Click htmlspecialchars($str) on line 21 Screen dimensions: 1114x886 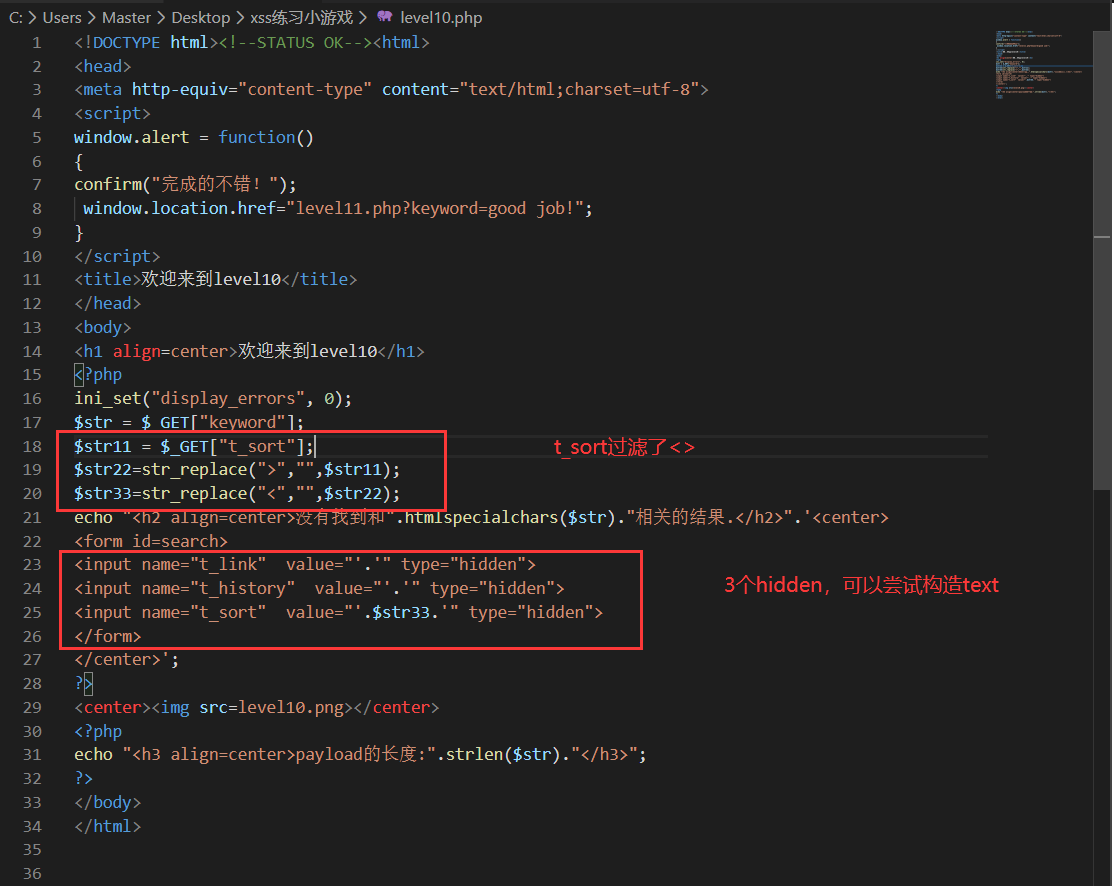point(510,517)
